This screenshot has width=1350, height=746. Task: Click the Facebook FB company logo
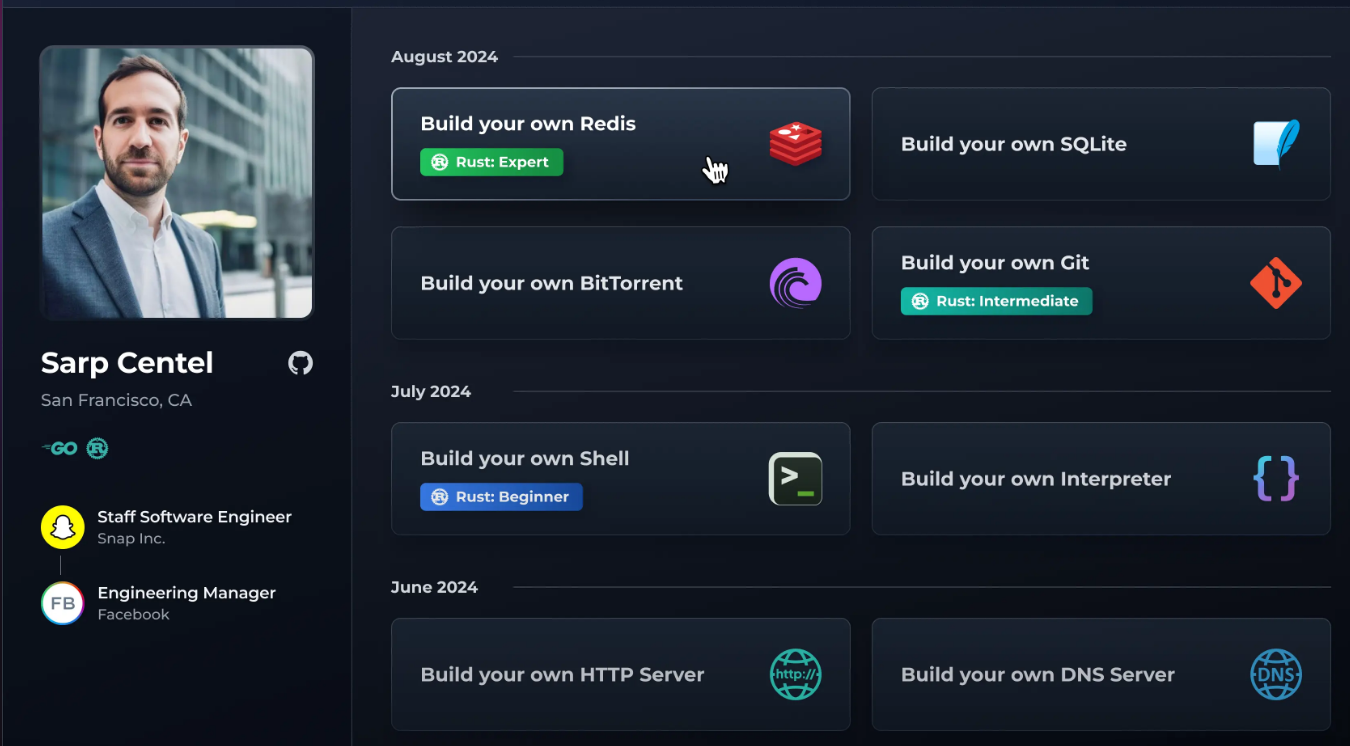[x=62, y=603]
